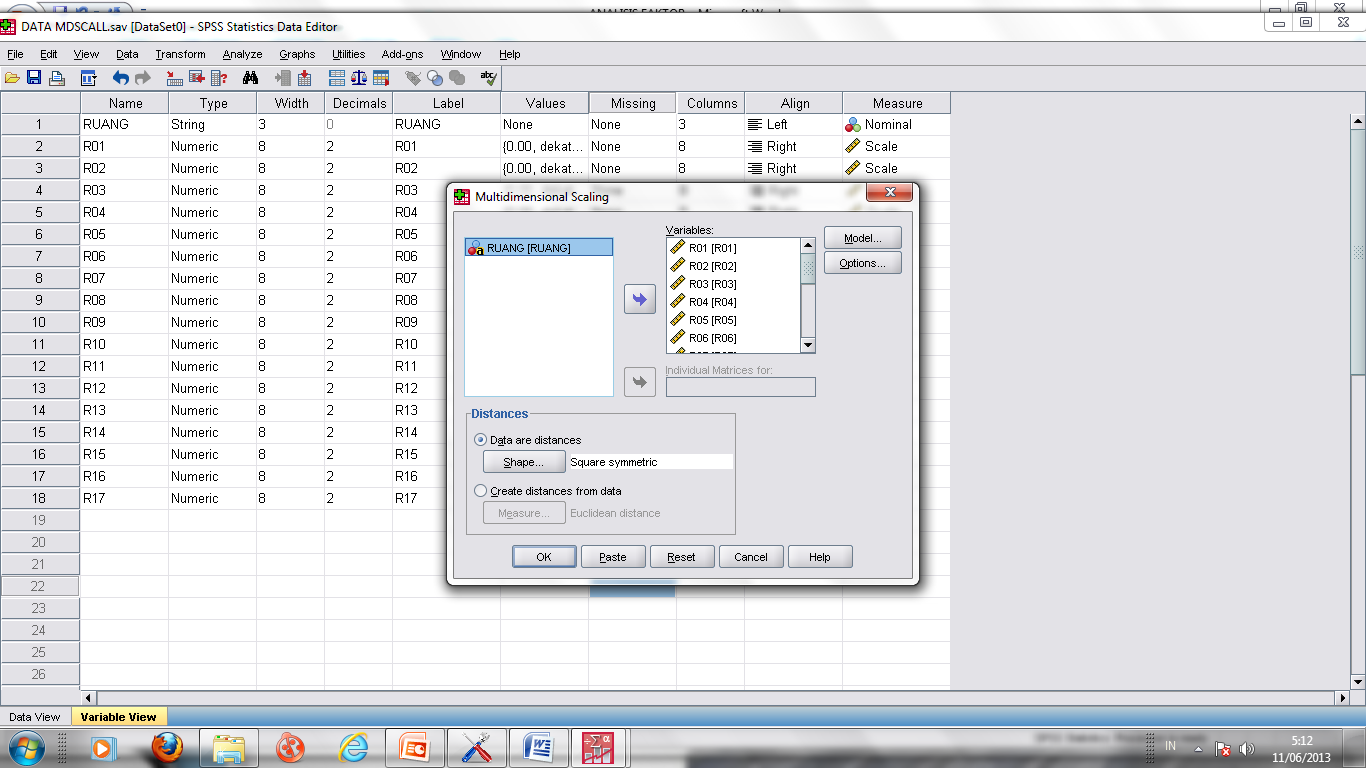Click the Model button in the dialog

tap(861, 237)
